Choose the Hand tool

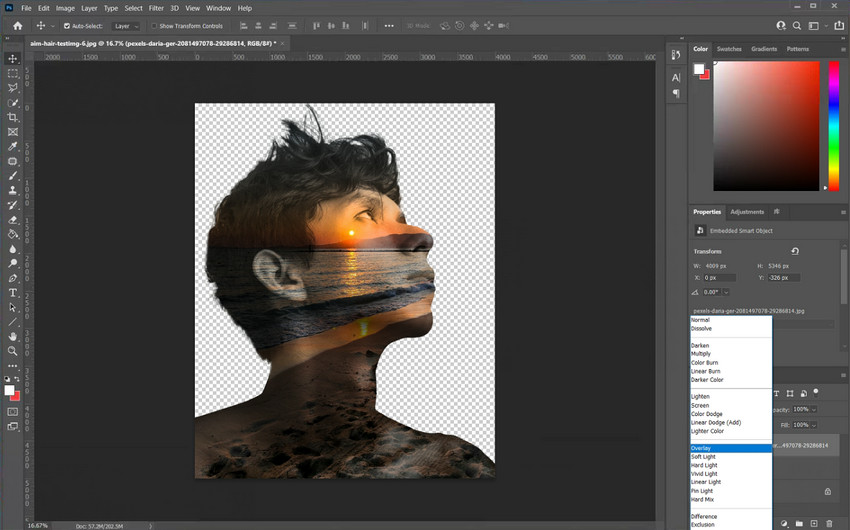(x=13, y=337)
